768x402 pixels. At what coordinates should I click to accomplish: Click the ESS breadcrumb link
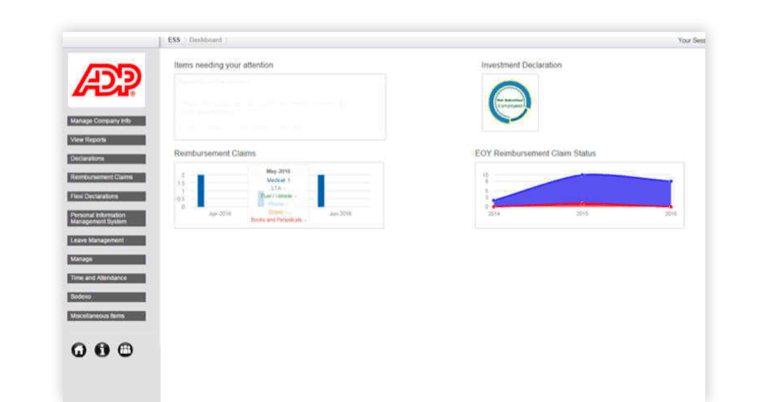[x=174, y=40]
